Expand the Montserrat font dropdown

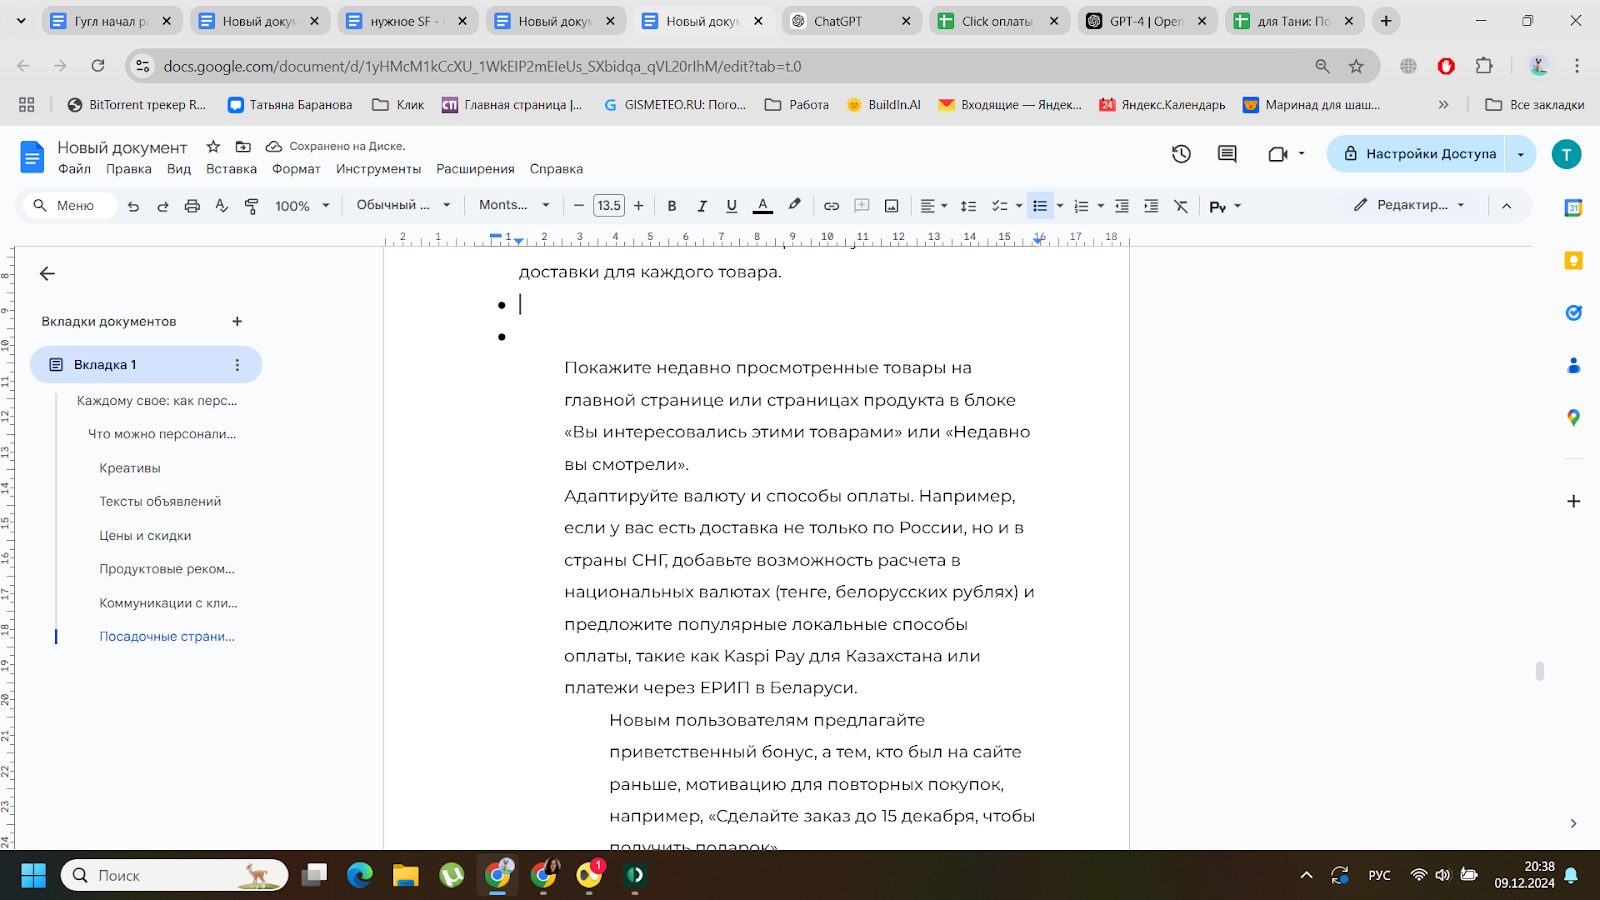pos(514,205)
